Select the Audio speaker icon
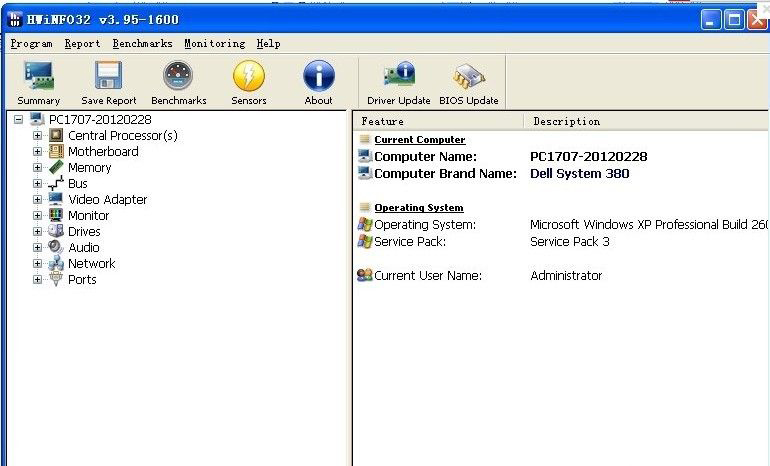Screen dimensions: 770x466 point(56,247)
